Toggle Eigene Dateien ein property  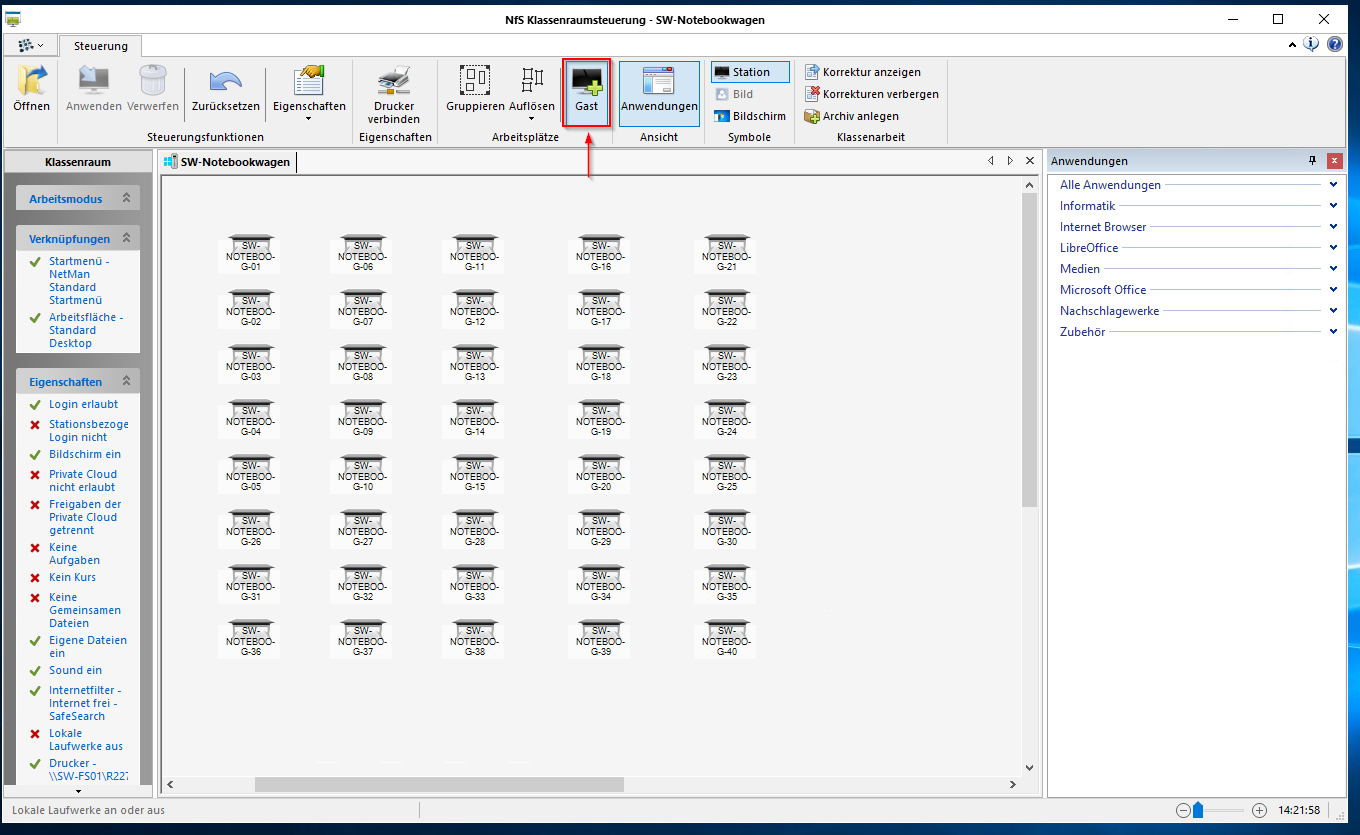point(88,647)
